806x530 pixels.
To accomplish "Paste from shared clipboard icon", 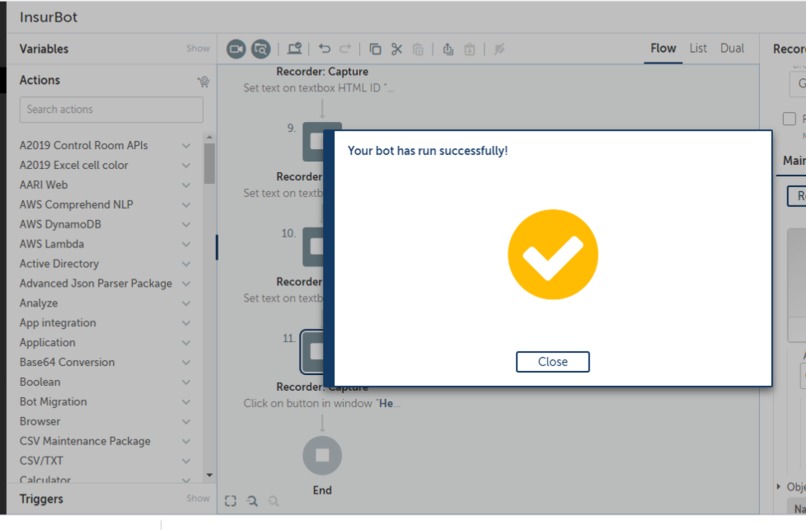I will [469, 49].
